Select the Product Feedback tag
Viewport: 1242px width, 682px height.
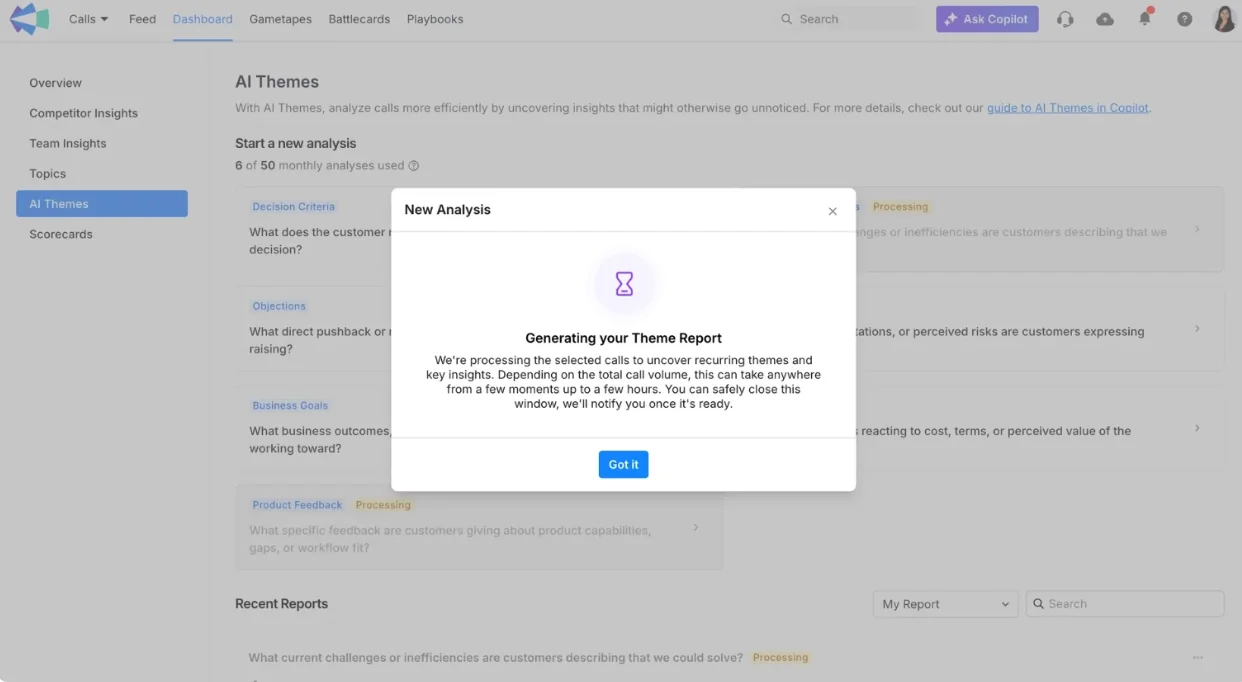297,505
